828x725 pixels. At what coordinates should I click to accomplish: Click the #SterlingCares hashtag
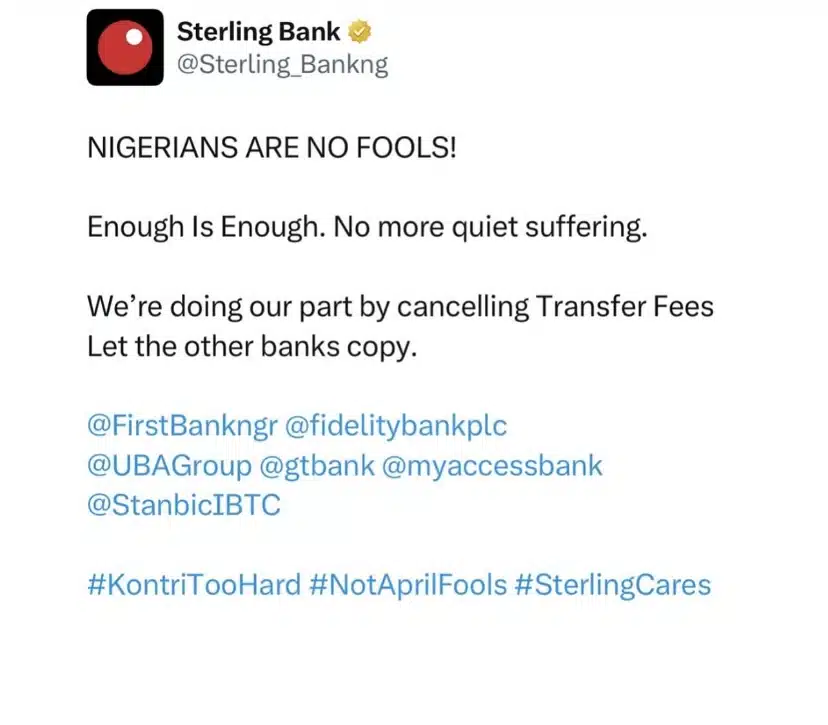612,584
